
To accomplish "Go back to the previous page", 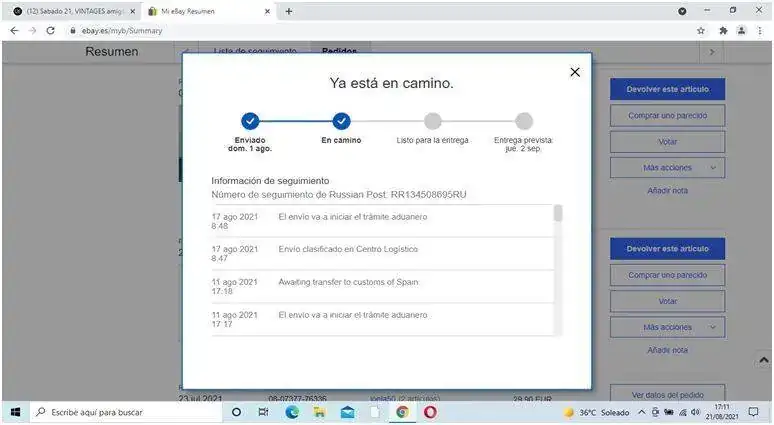I will click(x=14, y=31).
